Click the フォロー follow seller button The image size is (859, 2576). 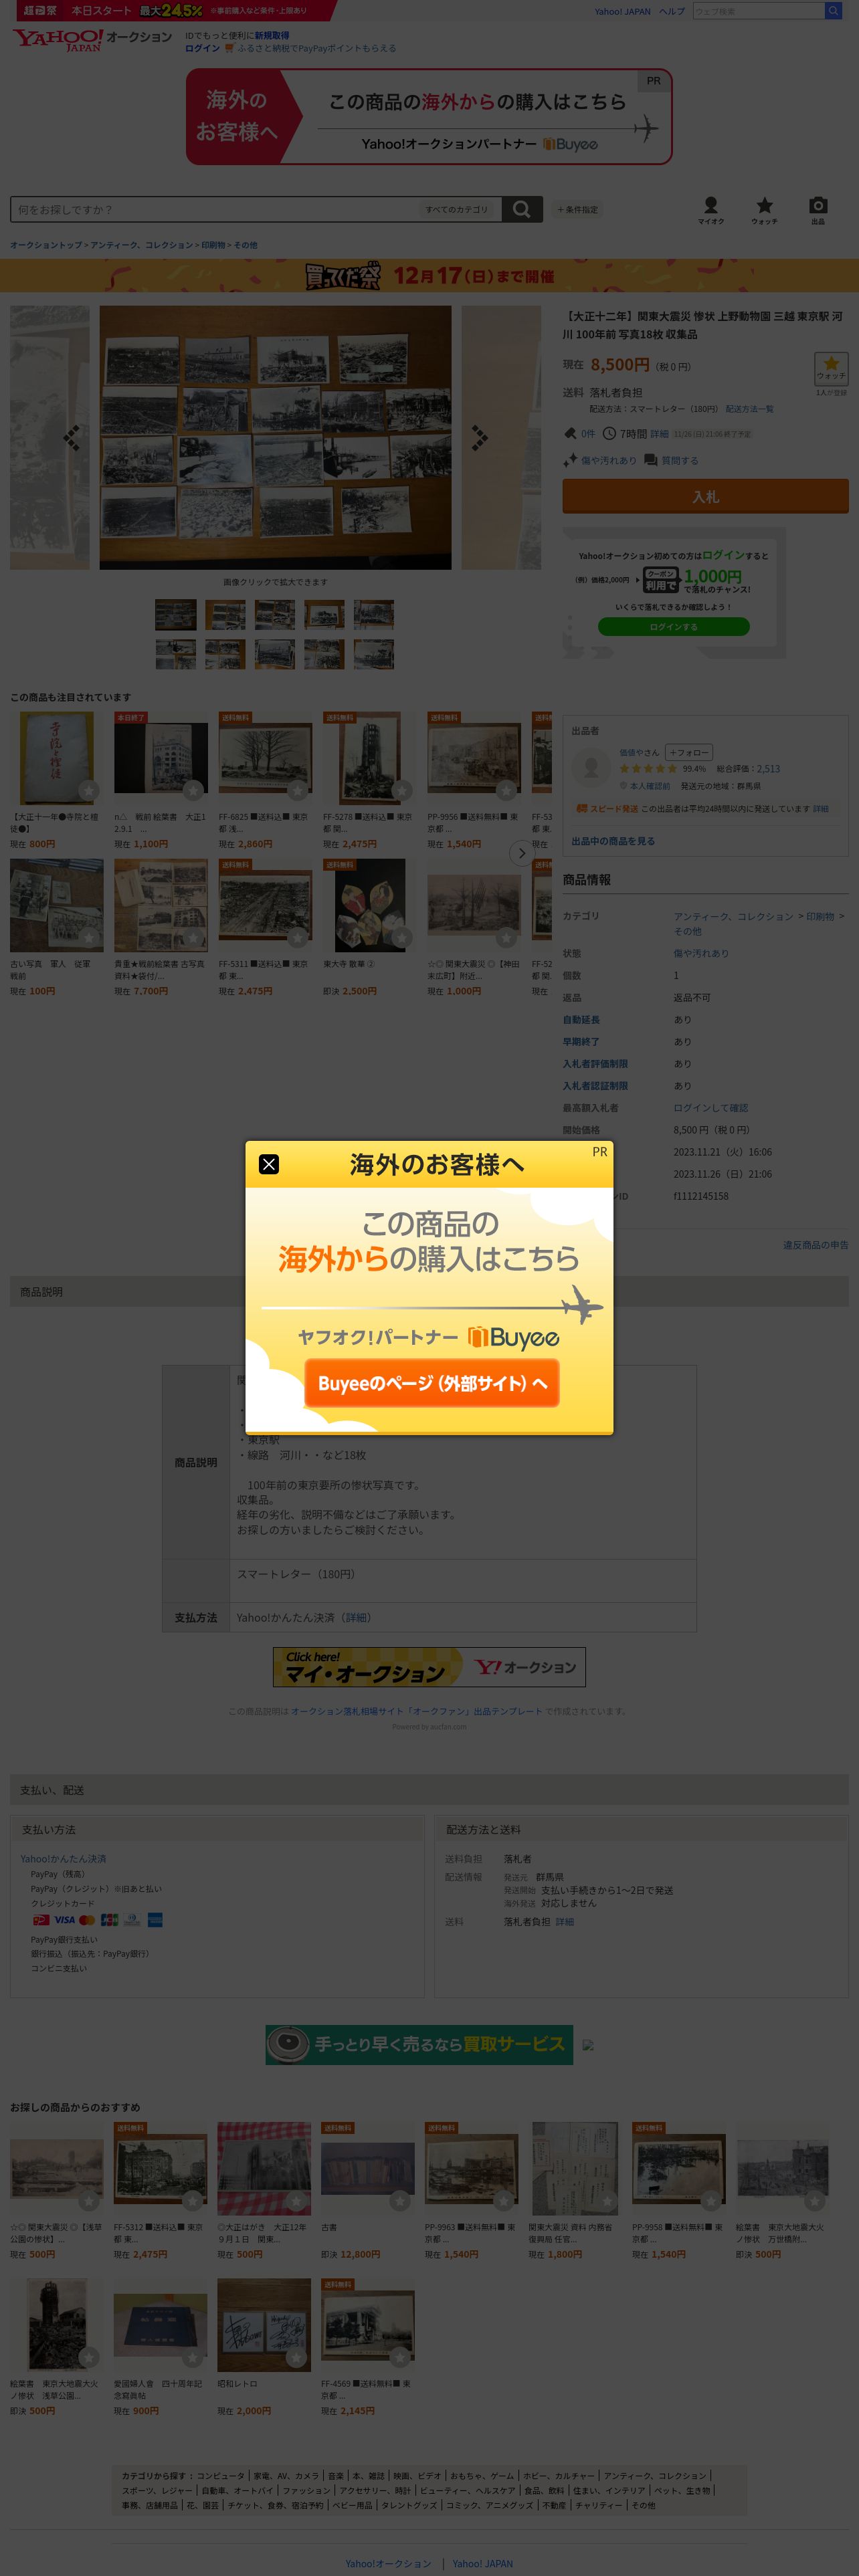(x=688, y=752)
